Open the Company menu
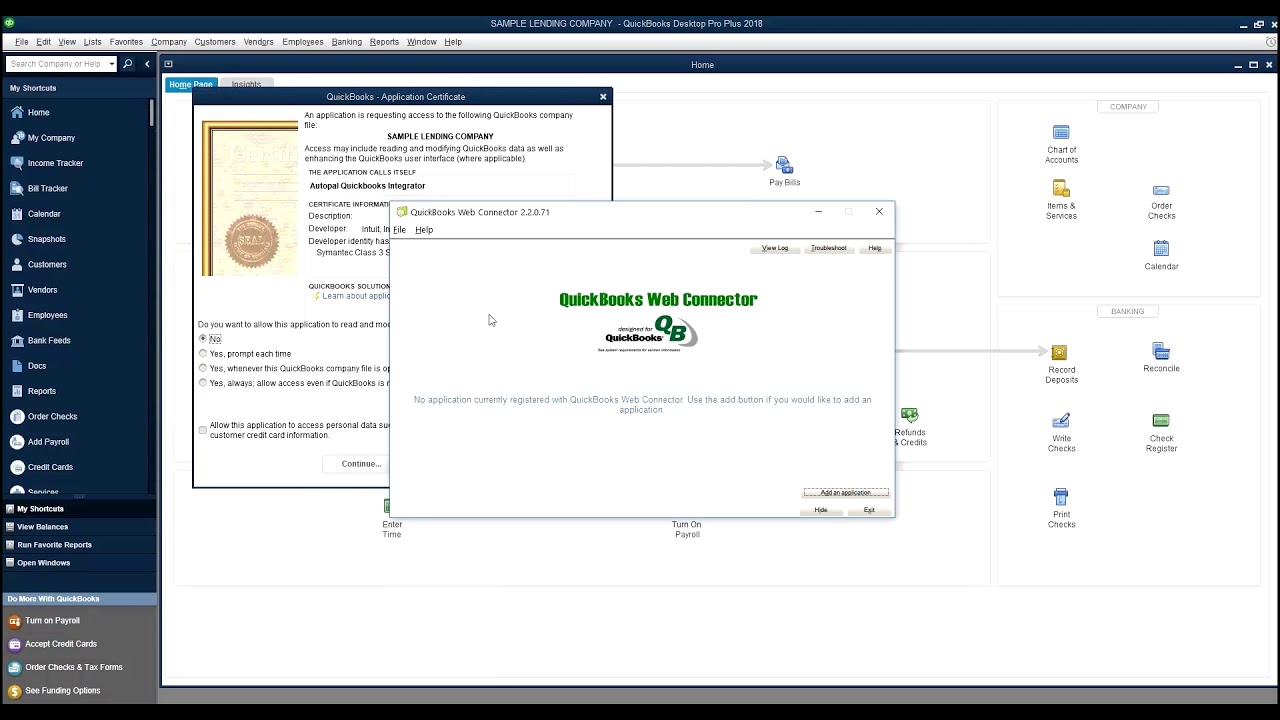The height and width of the screenshot is (720, 1280). click(169, 42)
